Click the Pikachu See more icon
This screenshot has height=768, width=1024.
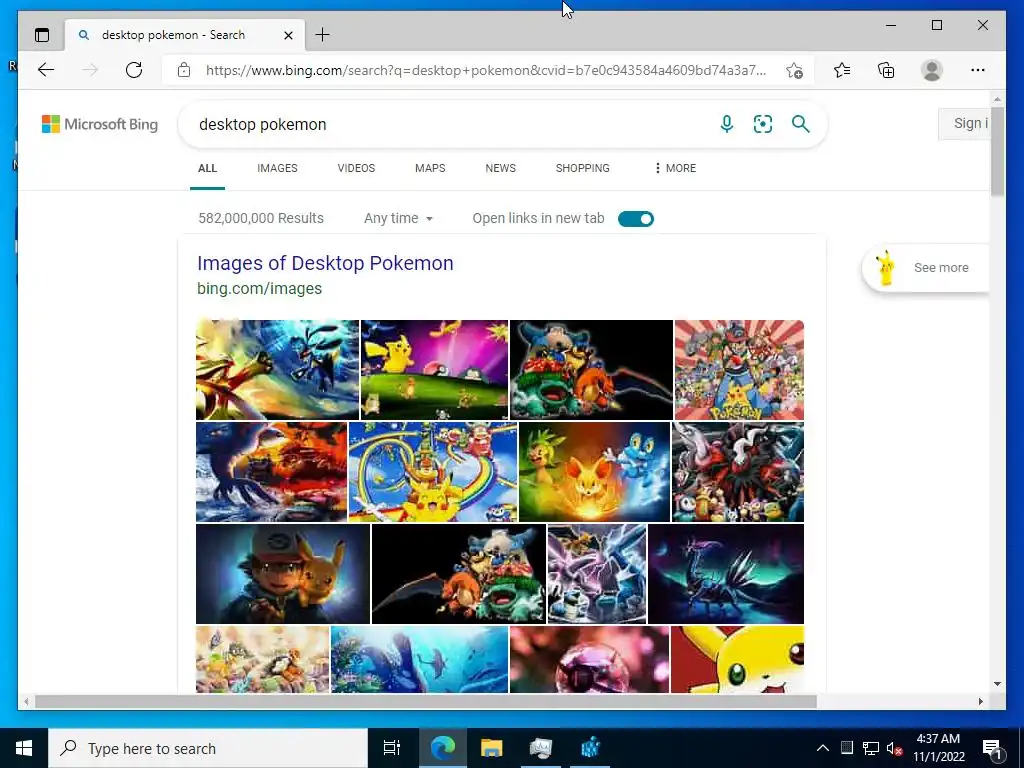point(886,268)
